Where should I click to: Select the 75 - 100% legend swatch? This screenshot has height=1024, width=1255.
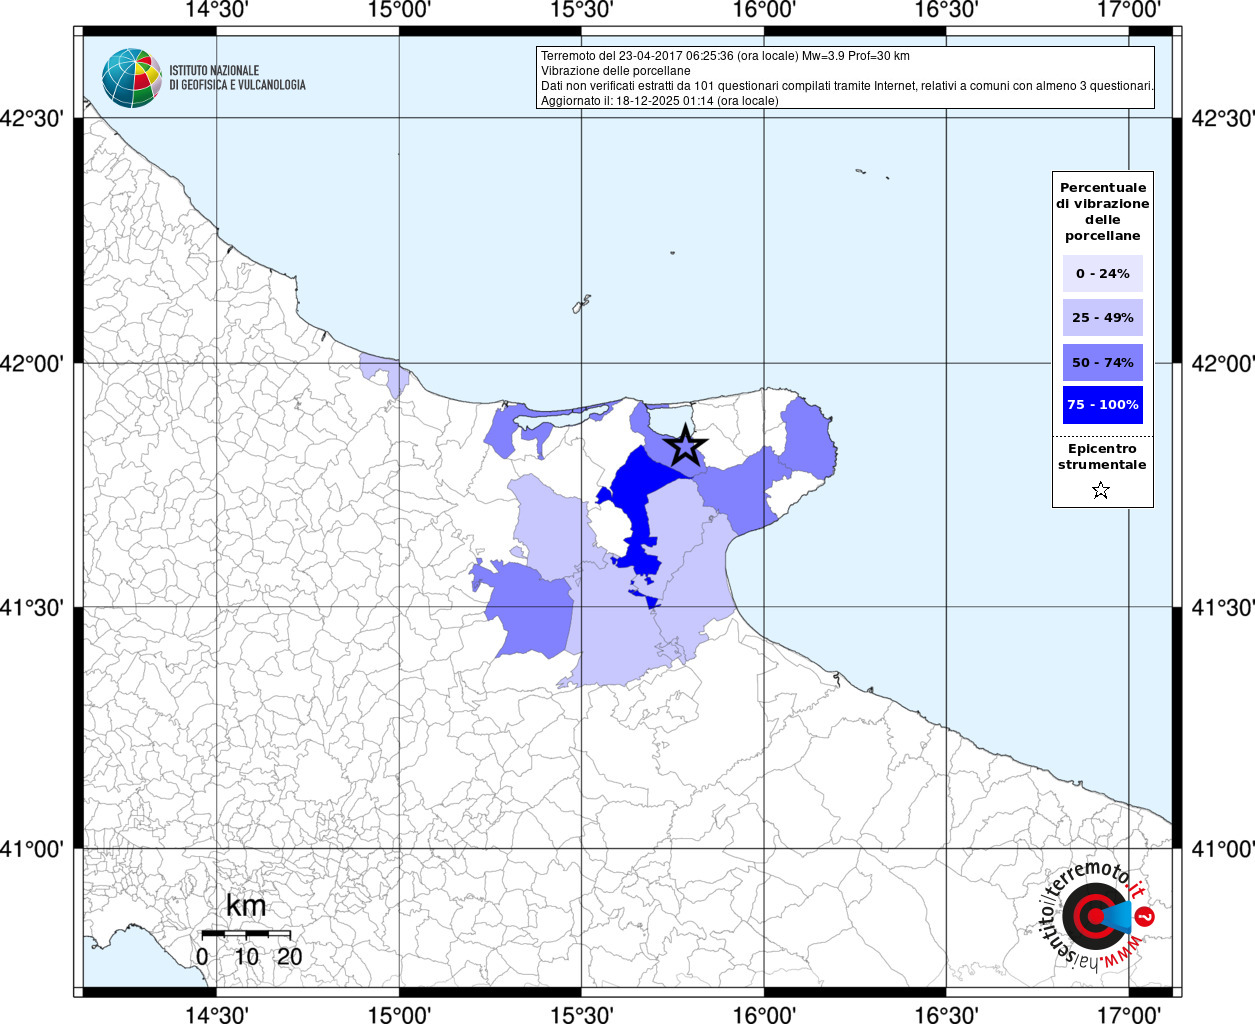1102,405
